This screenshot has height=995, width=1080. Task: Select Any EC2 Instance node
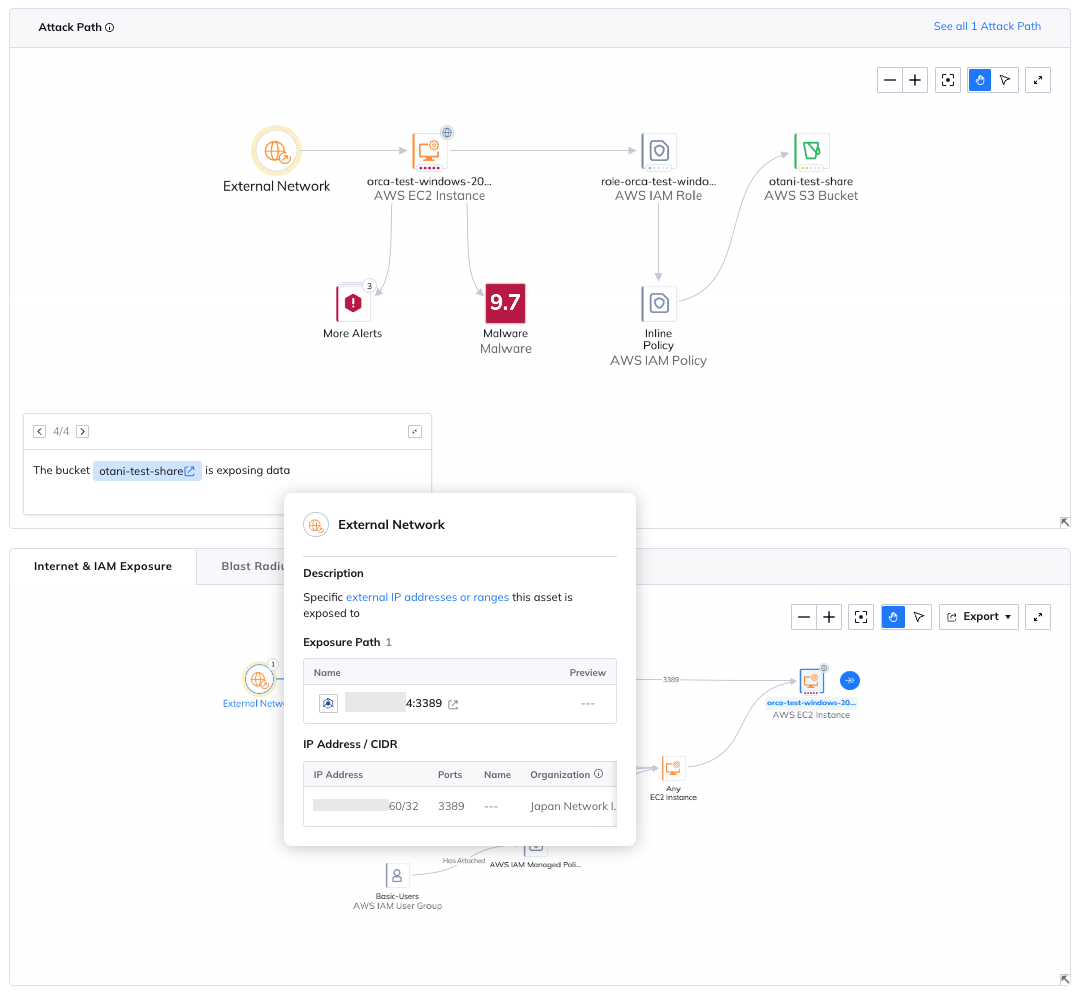(673, 768)
